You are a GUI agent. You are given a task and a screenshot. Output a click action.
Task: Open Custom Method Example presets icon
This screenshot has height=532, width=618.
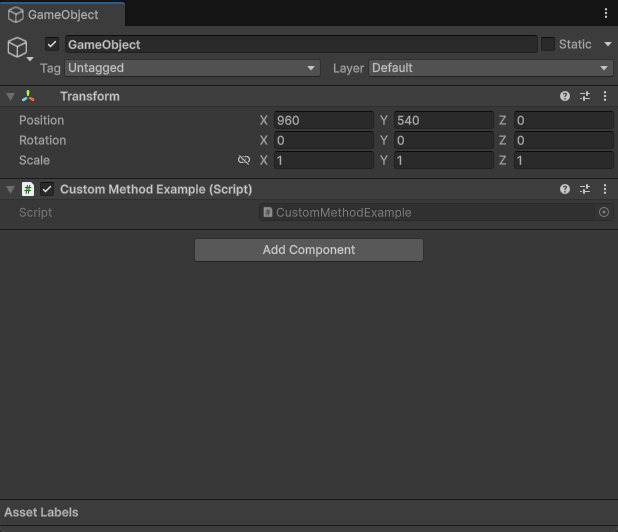pos(585,189)
